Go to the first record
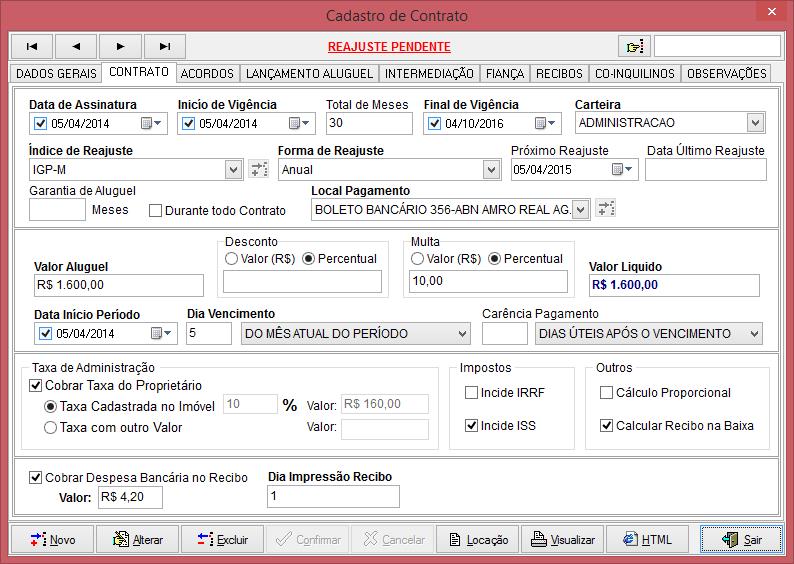This screenshot has height=564, width=794. point(32,46)
